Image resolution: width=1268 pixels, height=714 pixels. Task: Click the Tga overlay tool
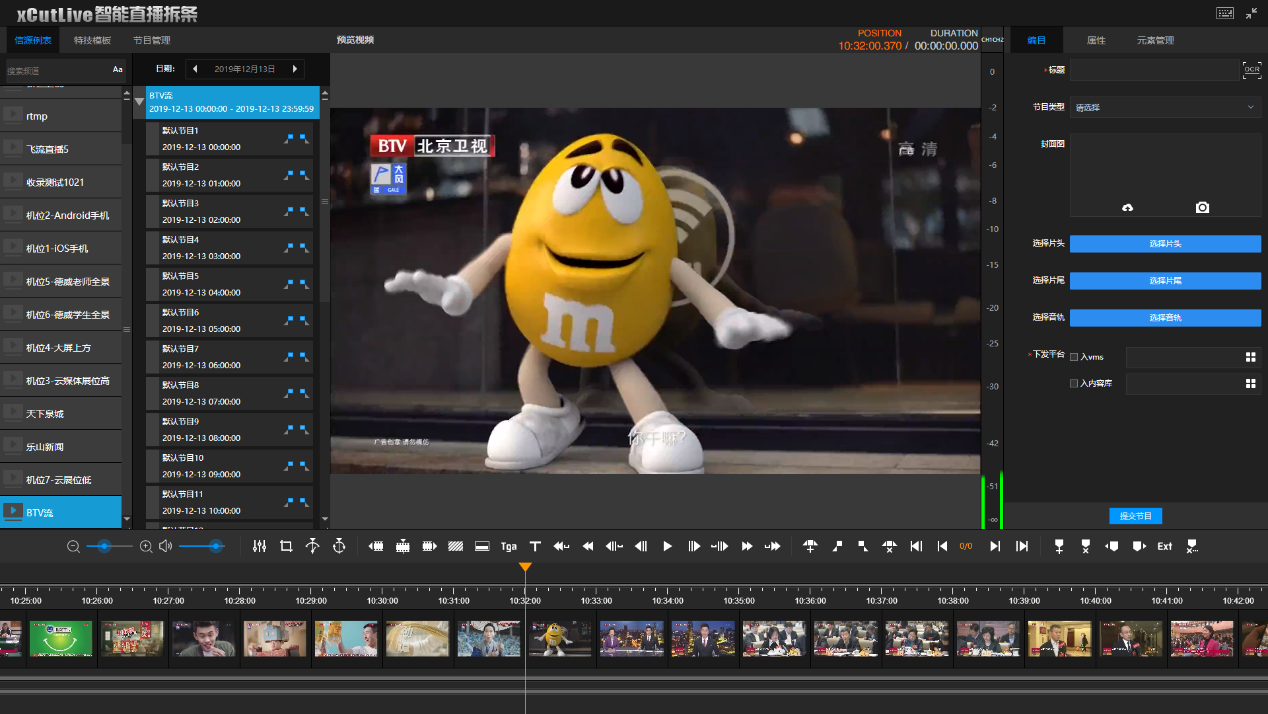508,546
